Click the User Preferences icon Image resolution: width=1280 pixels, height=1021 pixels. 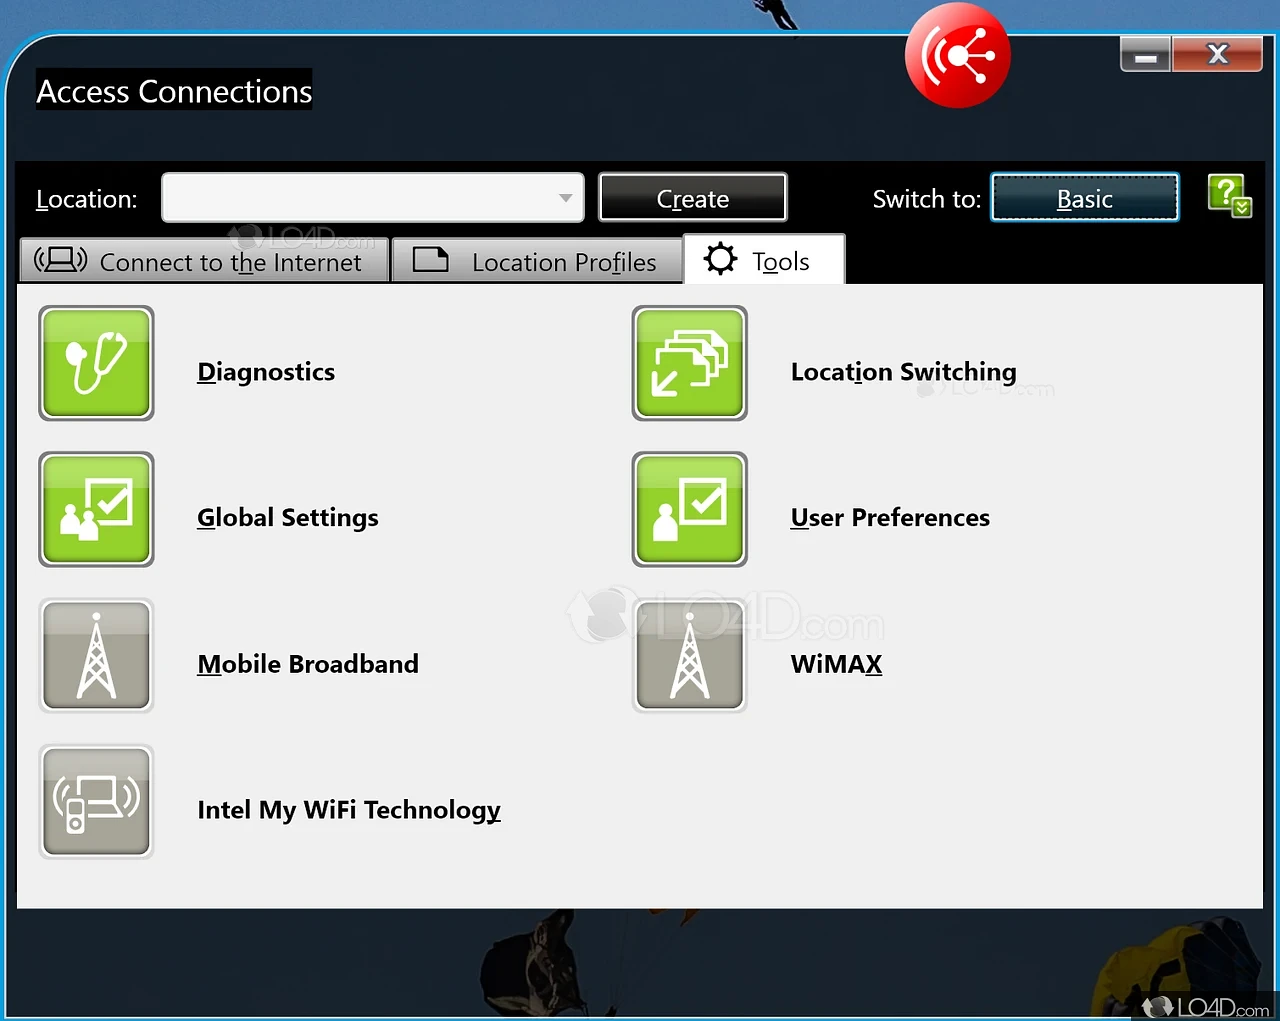point(690,509)
